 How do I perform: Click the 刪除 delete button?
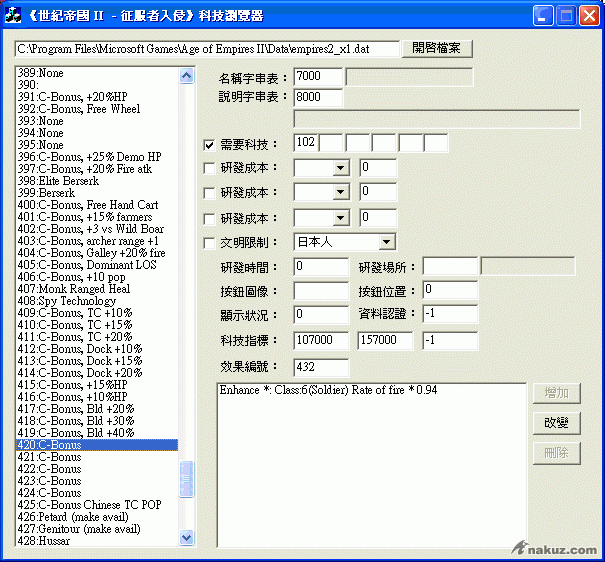click(556, 453)
